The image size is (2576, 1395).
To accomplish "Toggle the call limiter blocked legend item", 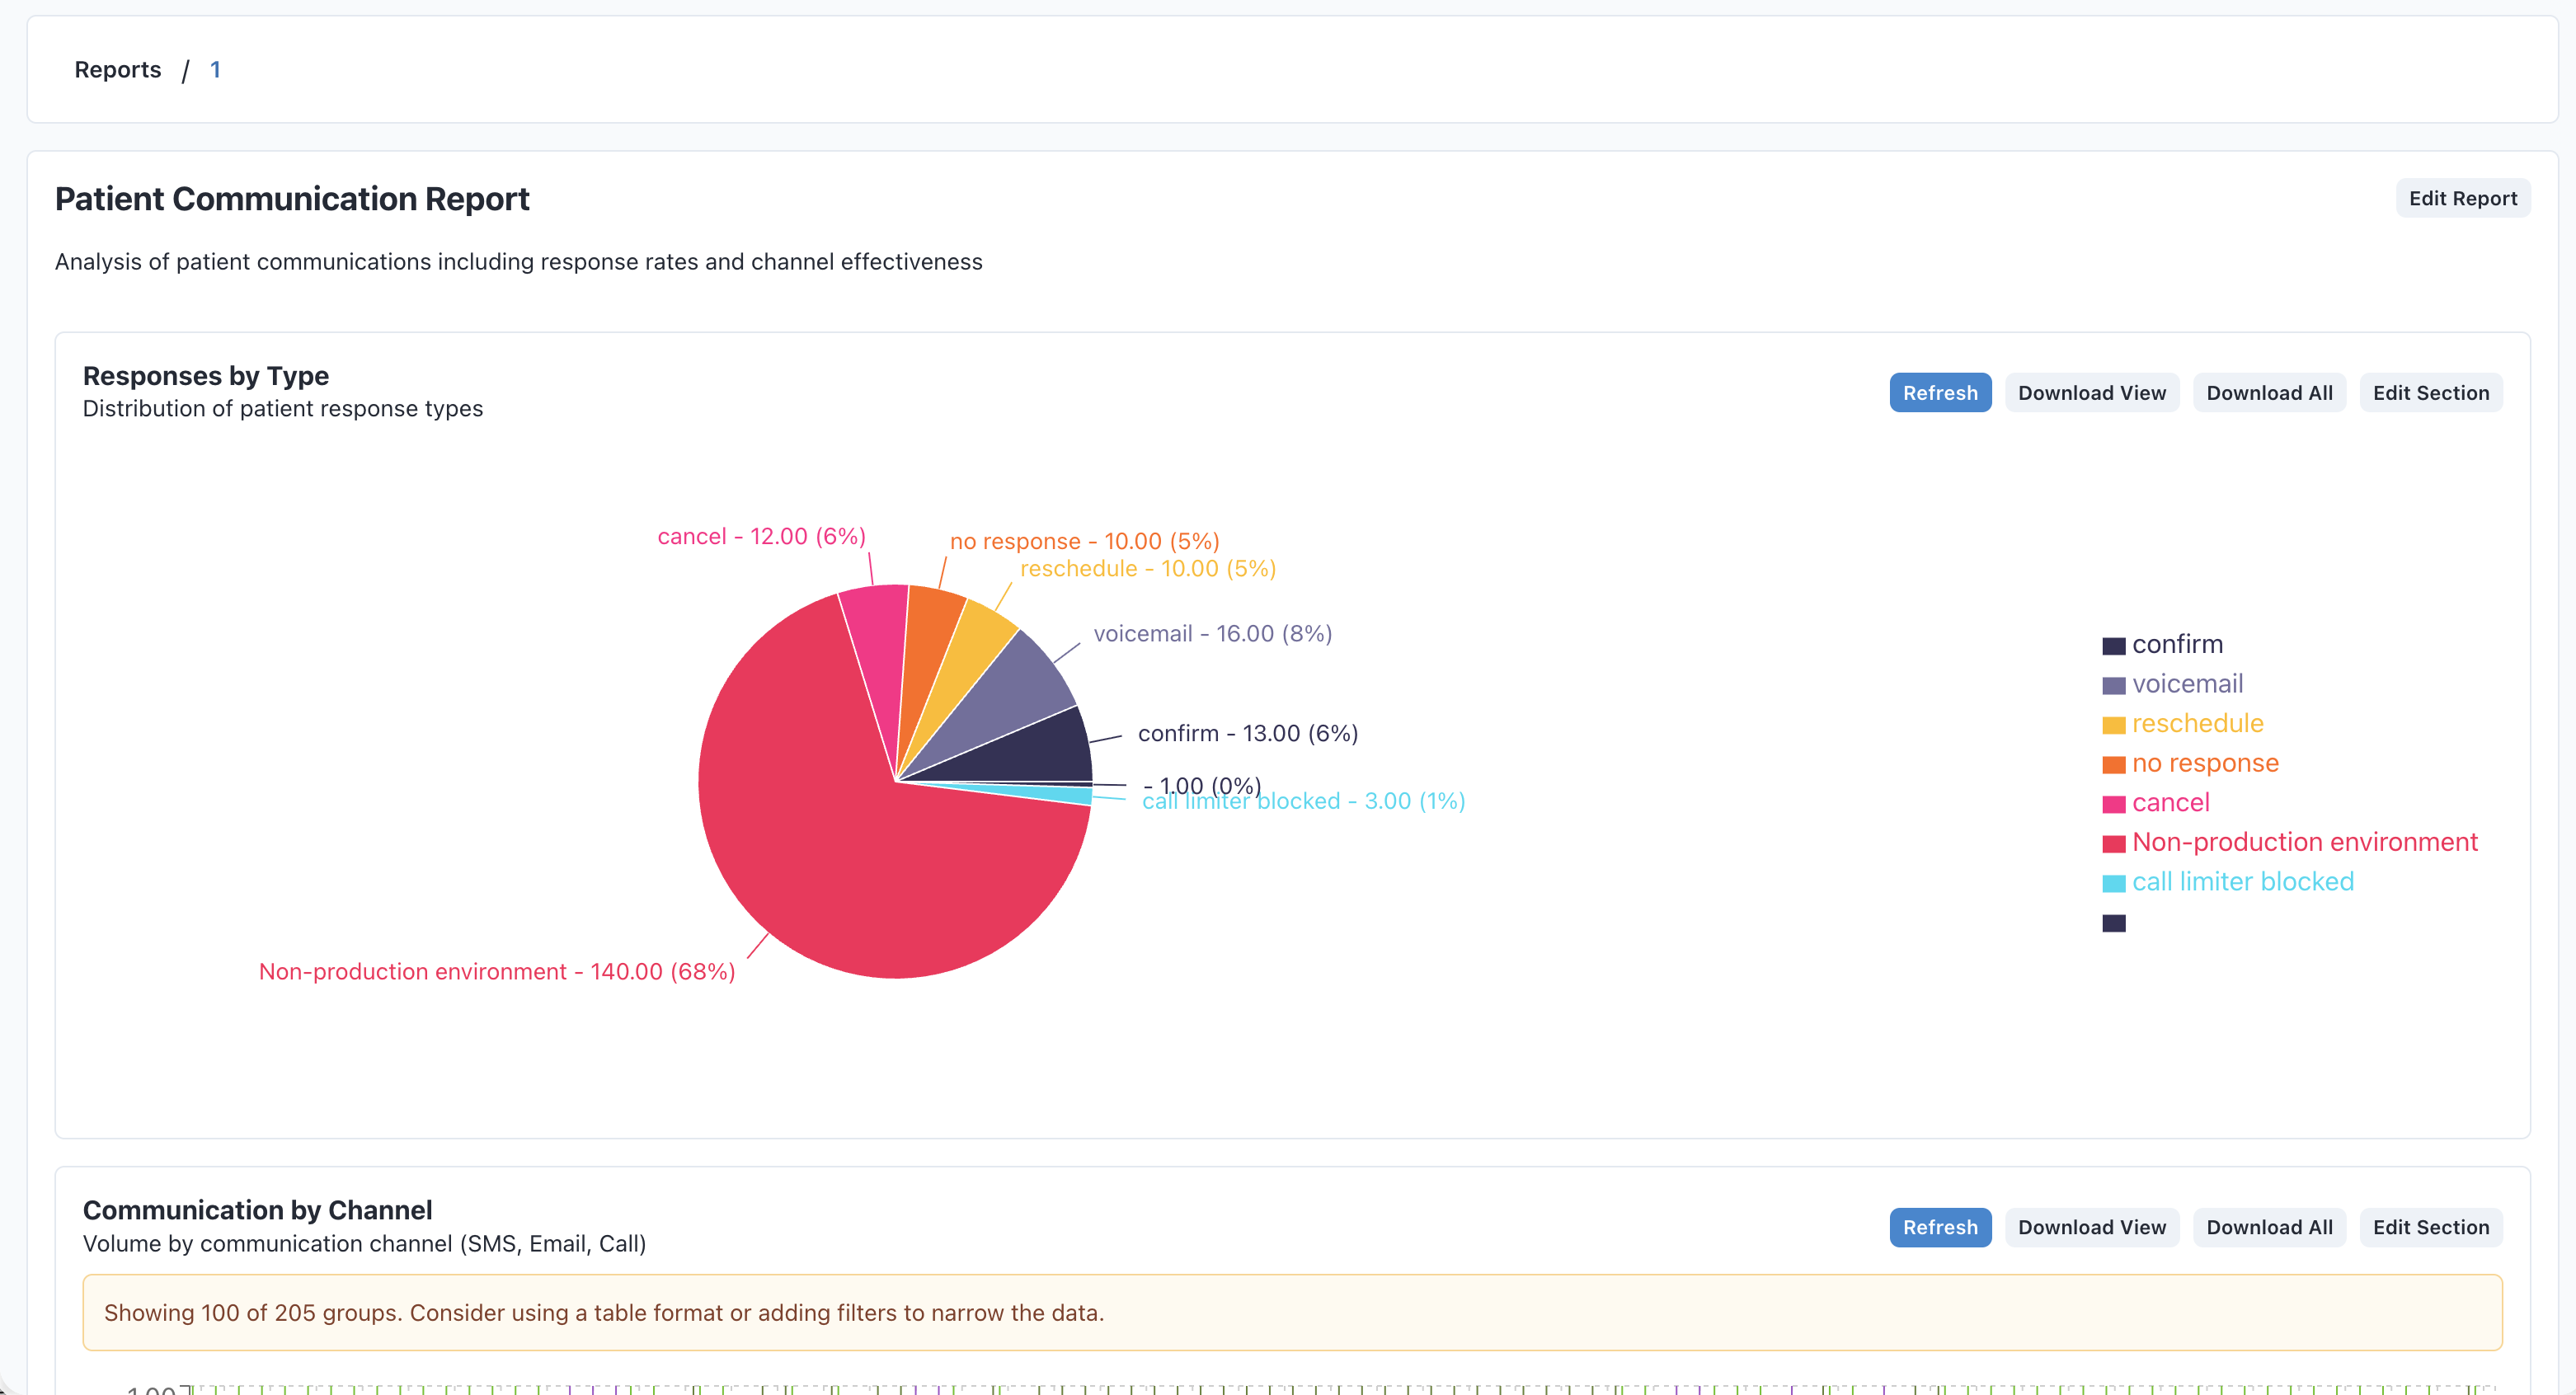I will [x=2242, y=881].
